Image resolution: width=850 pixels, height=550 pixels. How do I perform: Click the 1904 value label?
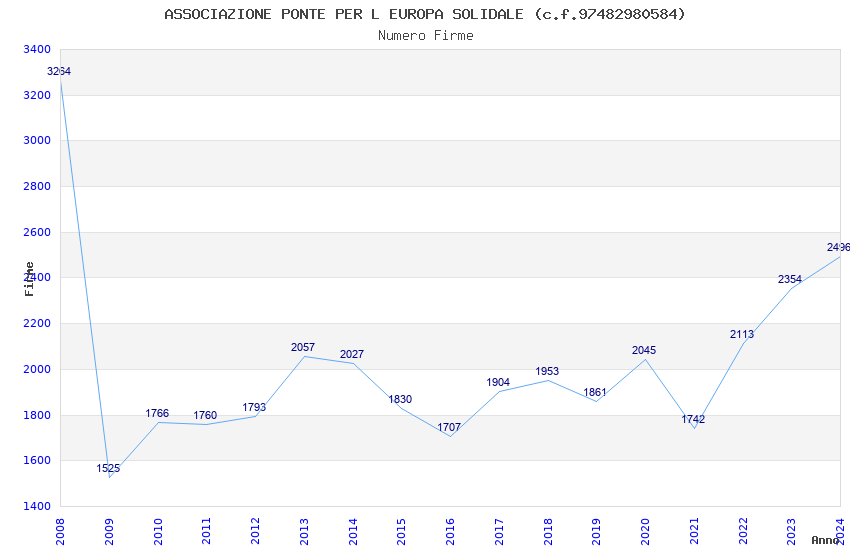(498, 382)
